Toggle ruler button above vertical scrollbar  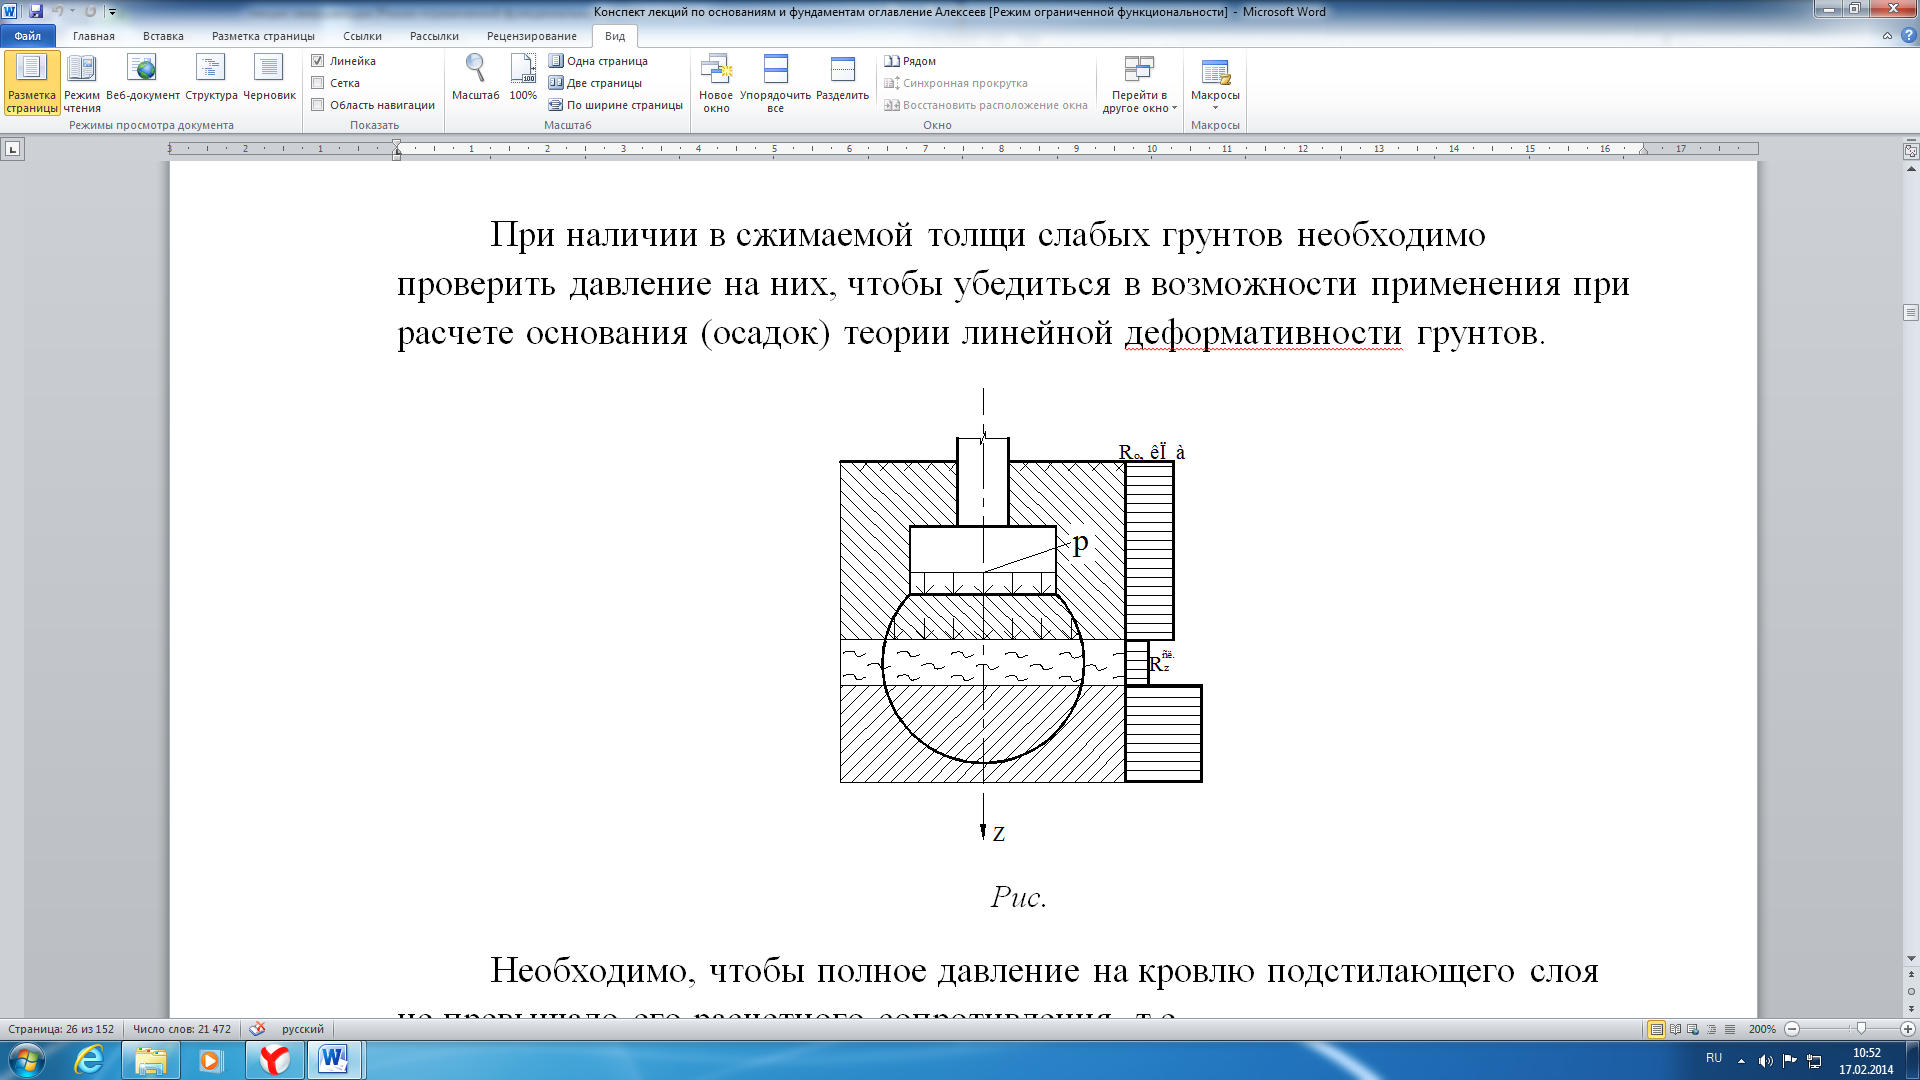pyautogui.click(x=1910, y=151)
